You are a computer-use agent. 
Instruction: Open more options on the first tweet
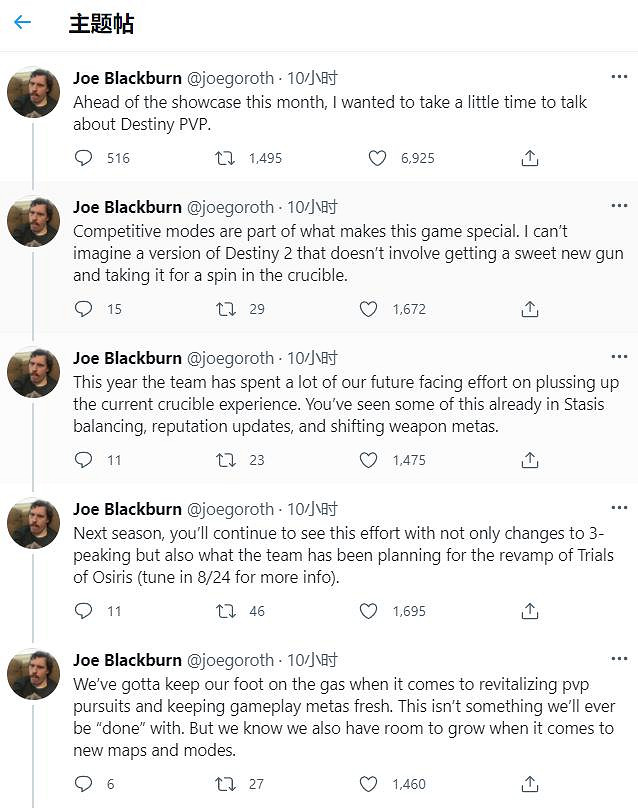click(x=619, y=77)
